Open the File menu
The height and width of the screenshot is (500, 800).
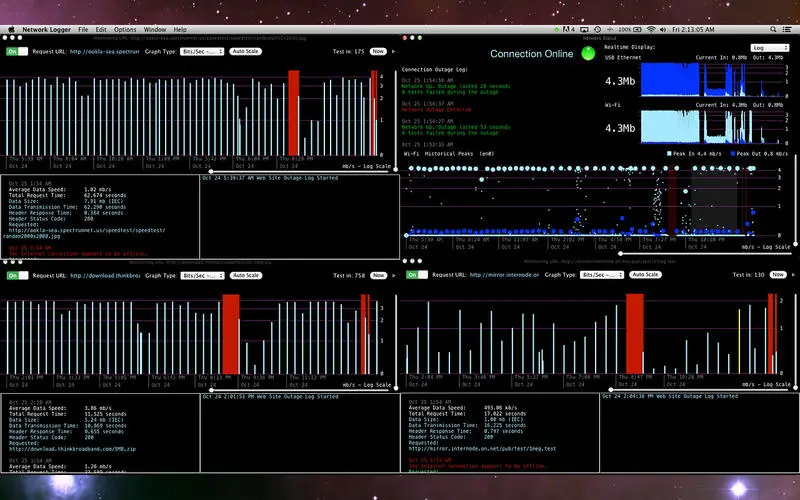(83, 30)
